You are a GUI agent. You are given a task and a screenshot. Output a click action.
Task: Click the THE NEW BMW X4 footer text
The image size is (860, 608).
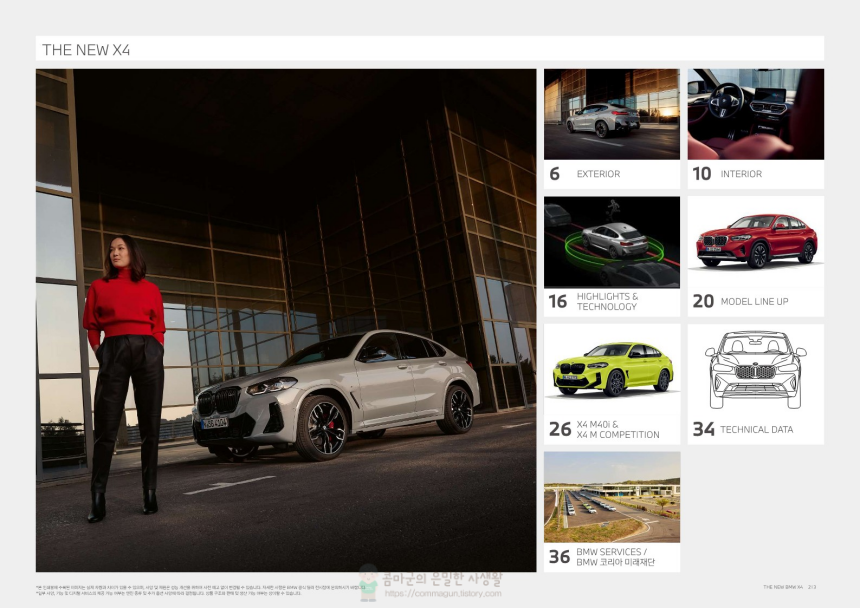coord(783,587)
